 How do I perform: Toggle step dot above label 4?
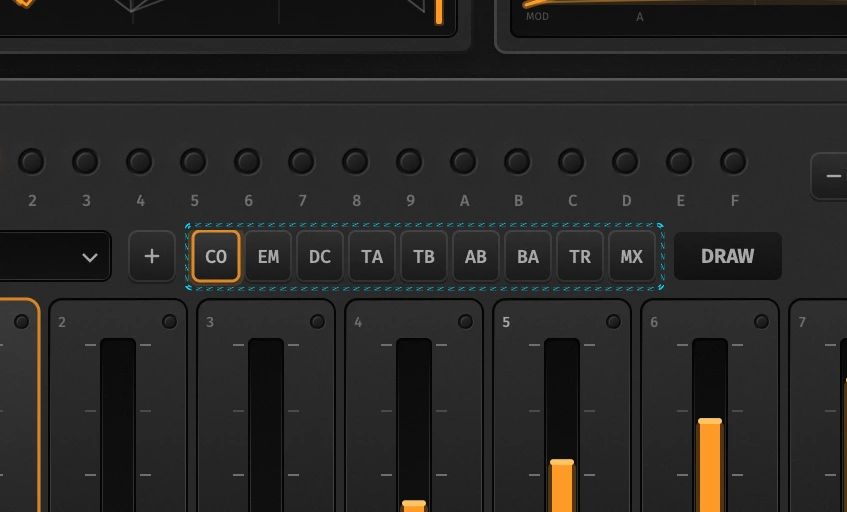tap(139, 161)
